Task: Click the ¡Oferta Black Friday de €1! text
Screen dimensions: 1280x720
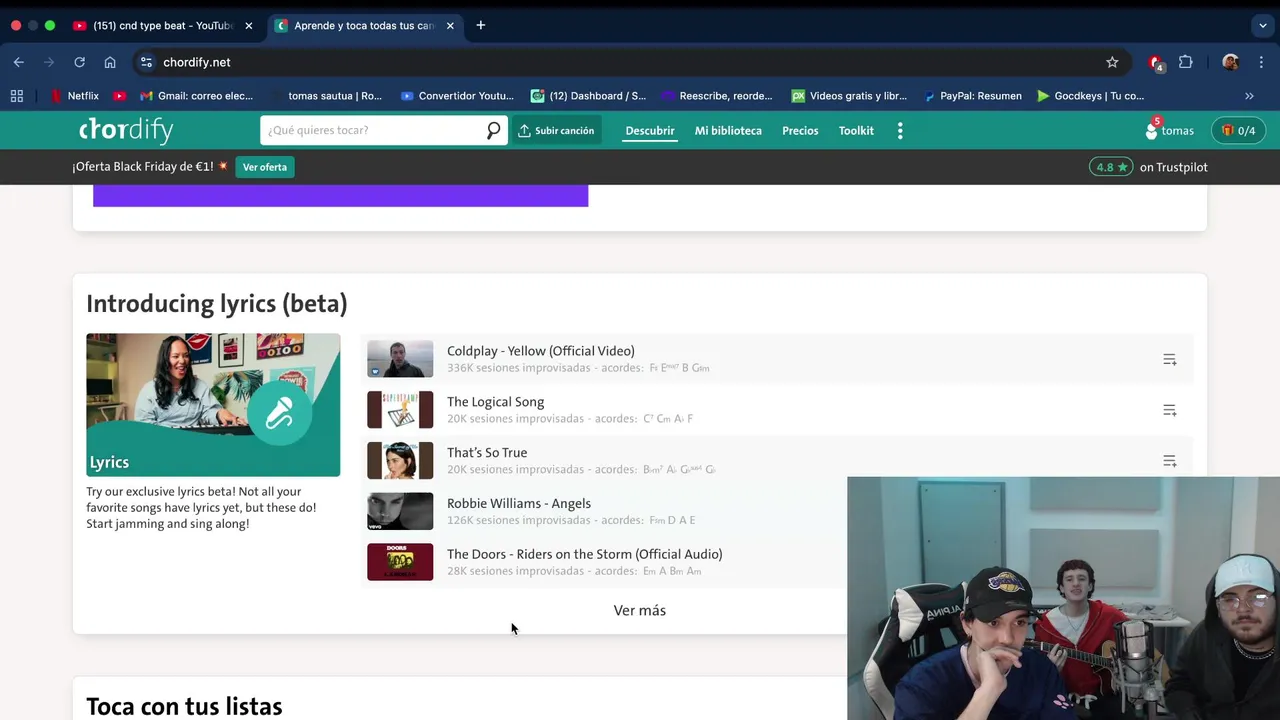Action: (143, 167)
